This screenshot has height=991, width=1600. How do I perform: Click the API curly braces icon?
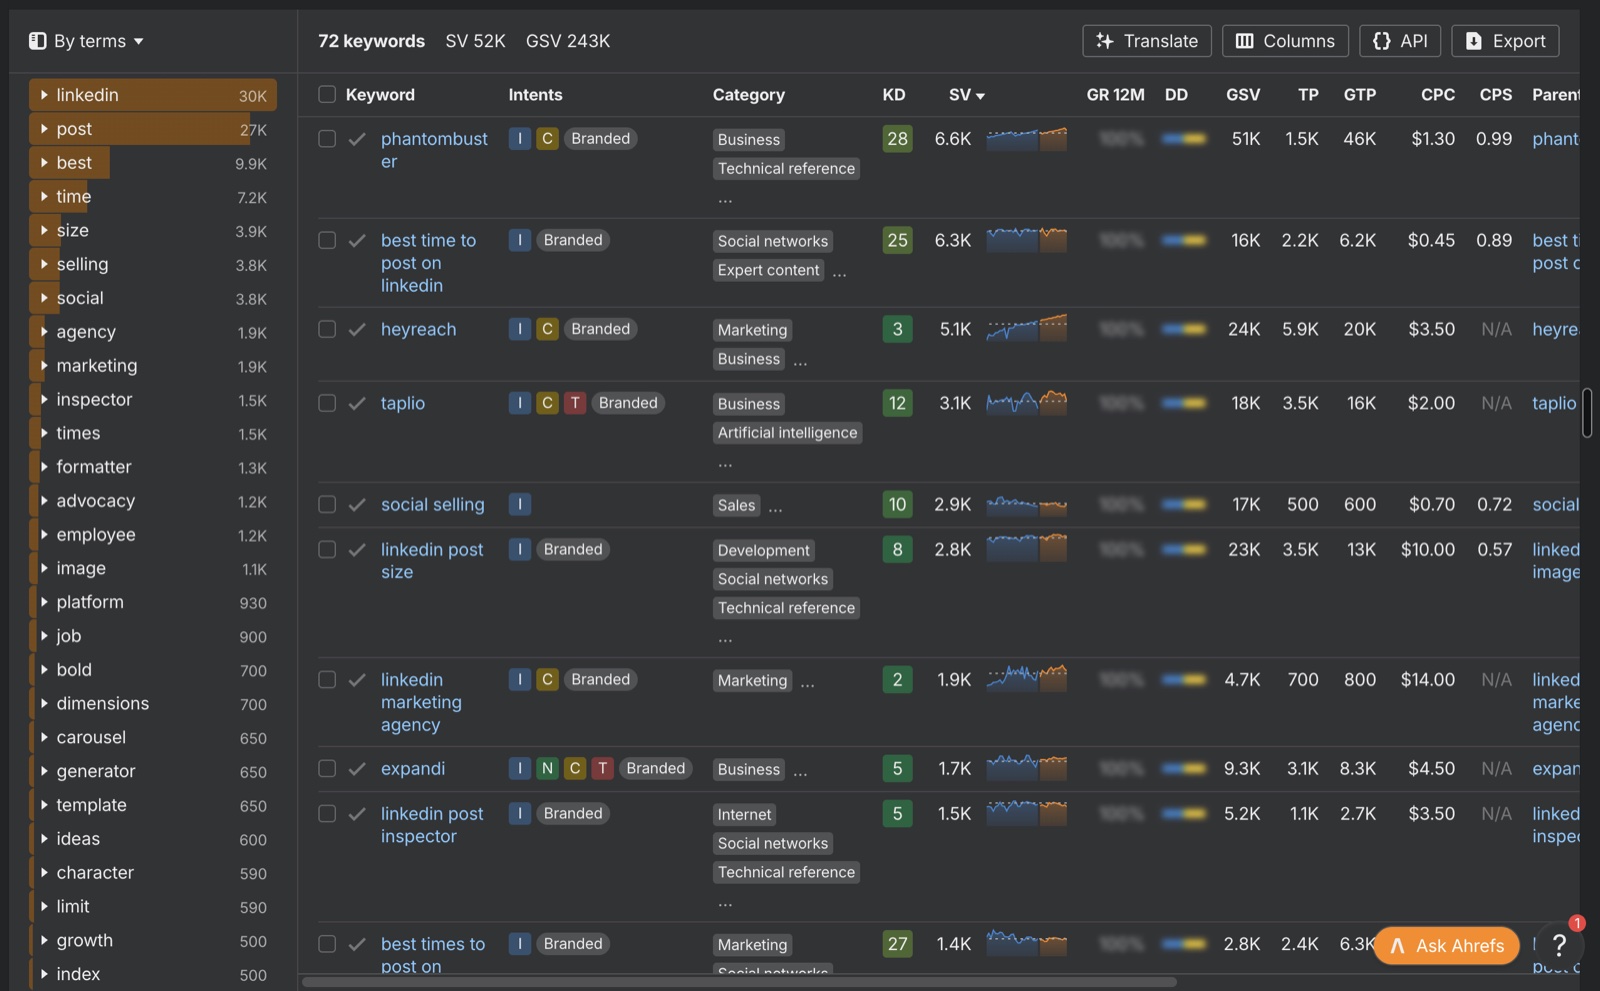pyautogui.click(x=1381, y=41)
